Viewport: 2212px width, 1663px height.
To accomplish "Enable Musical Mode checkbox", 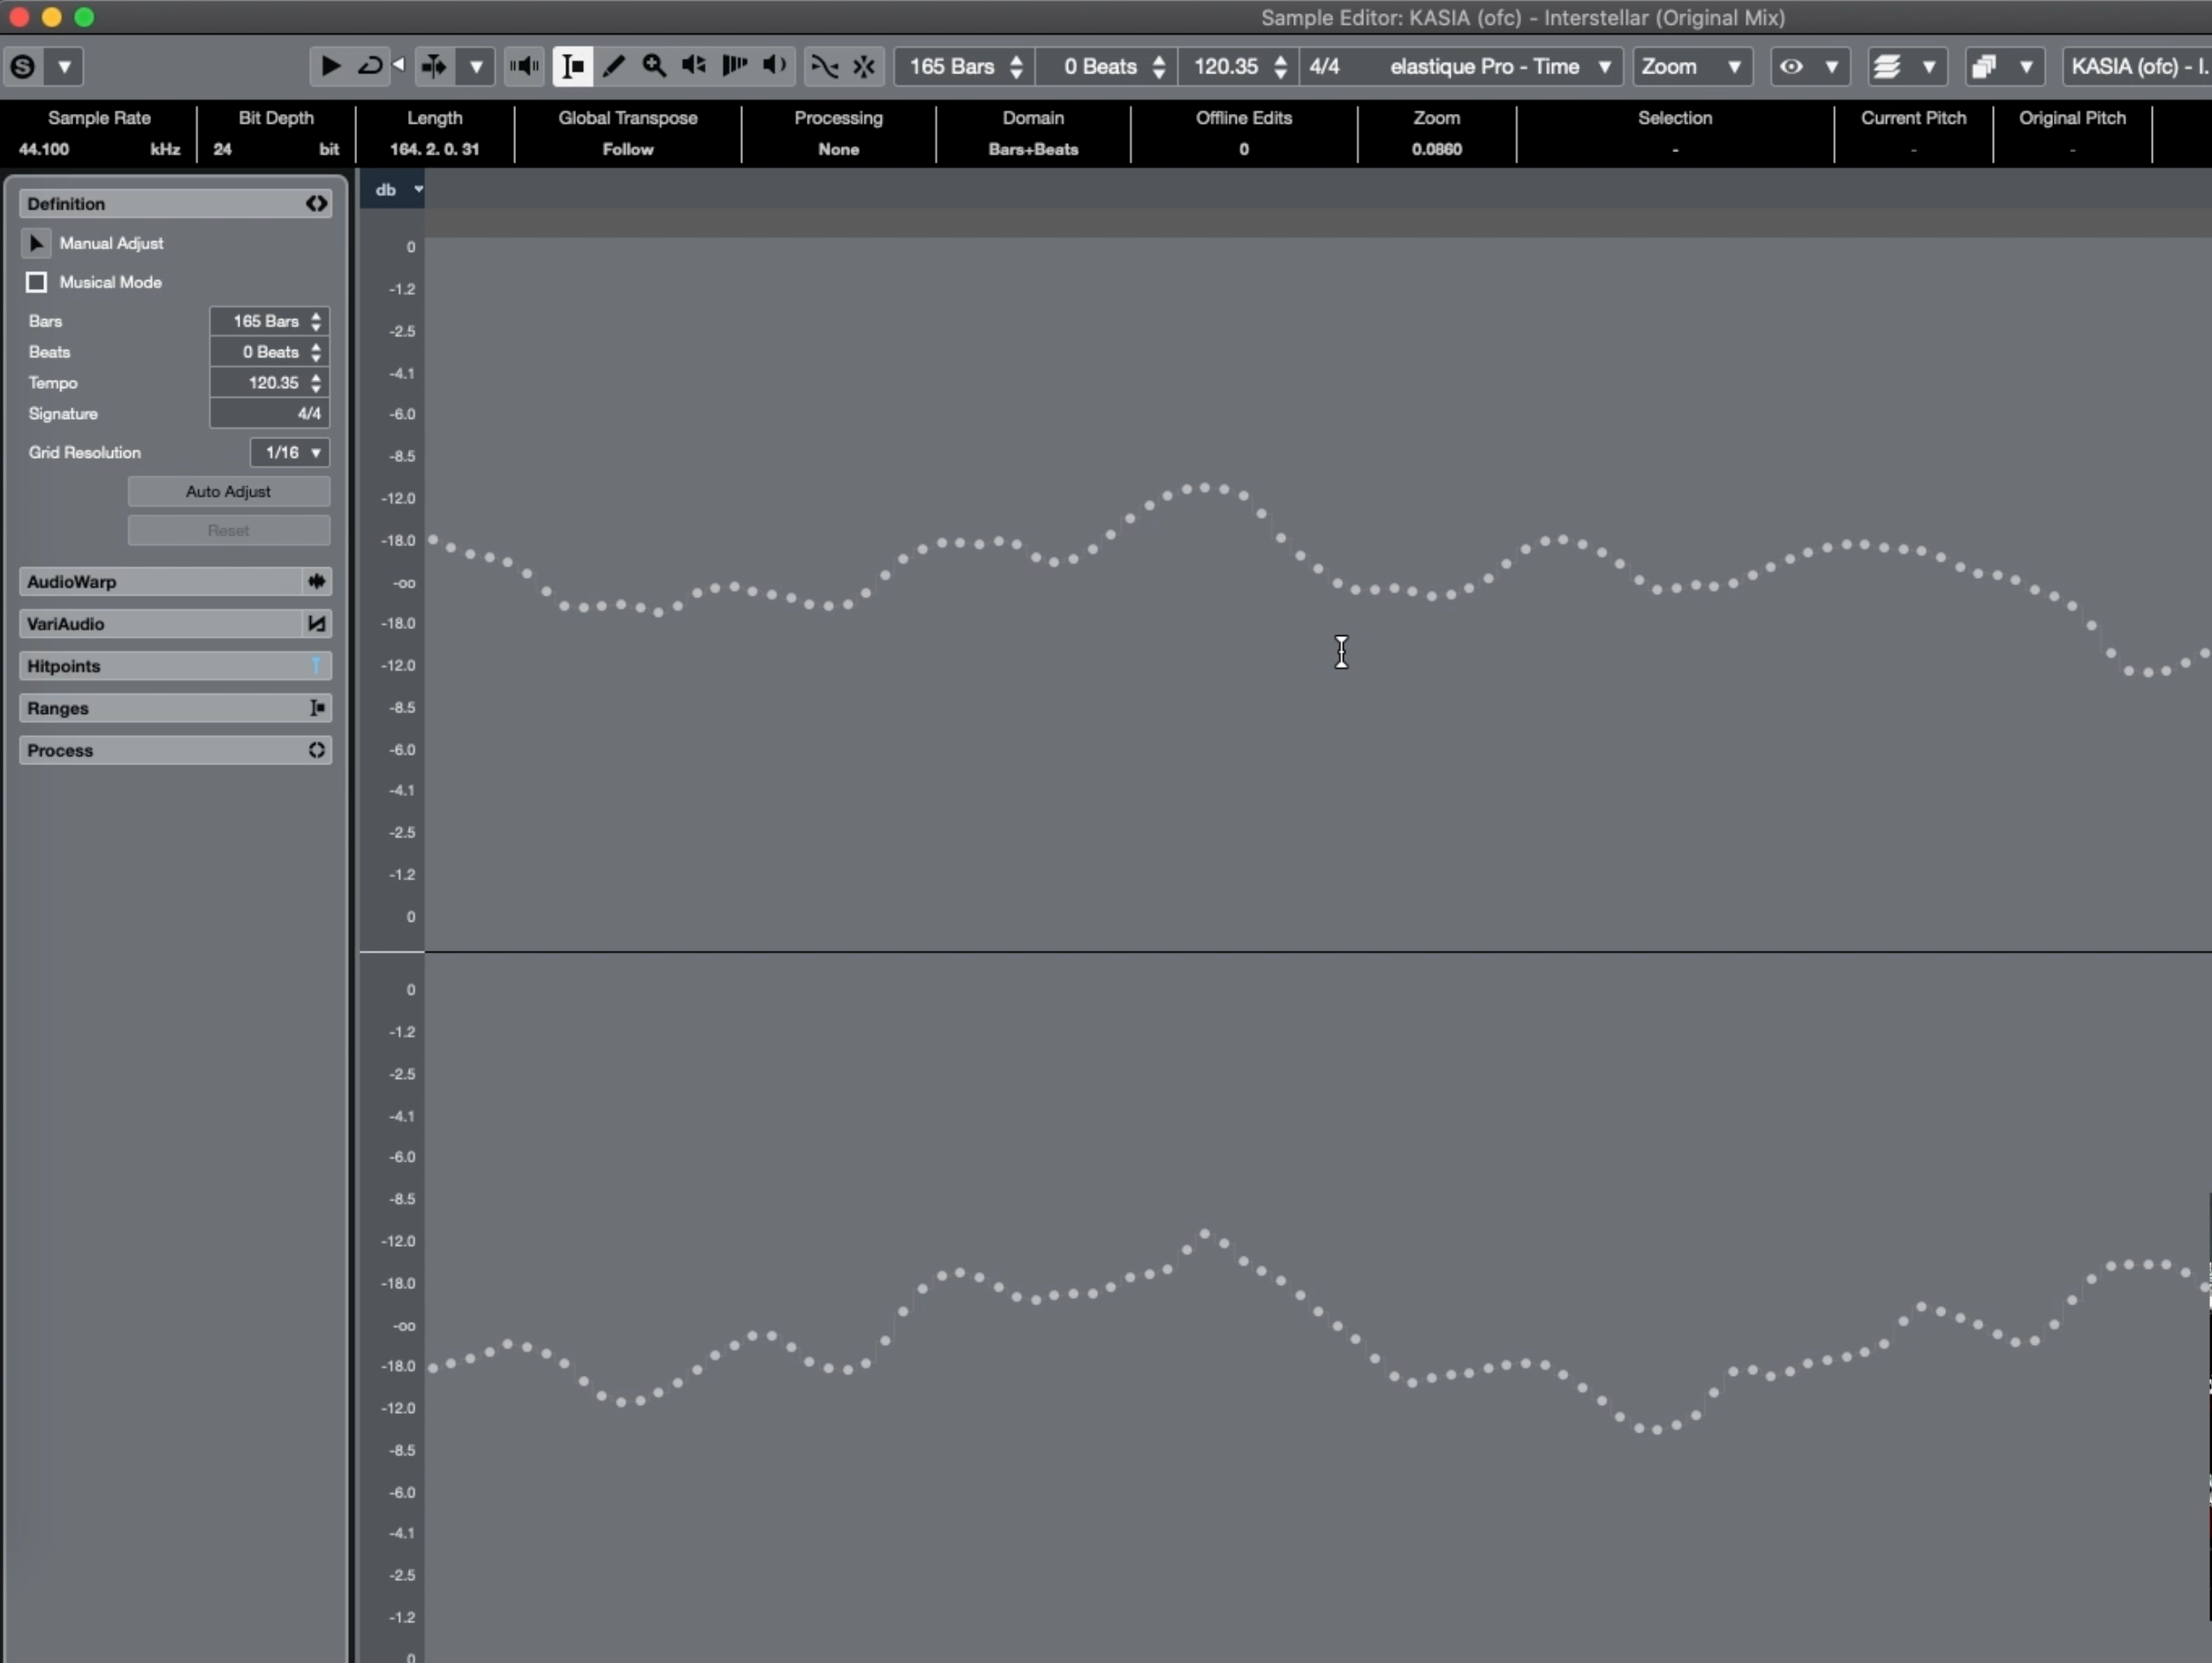I will (x=37, y=282).
